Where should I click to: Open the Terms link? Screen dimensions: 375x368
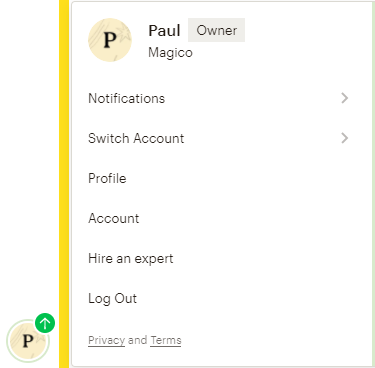(x=166, y=340)
